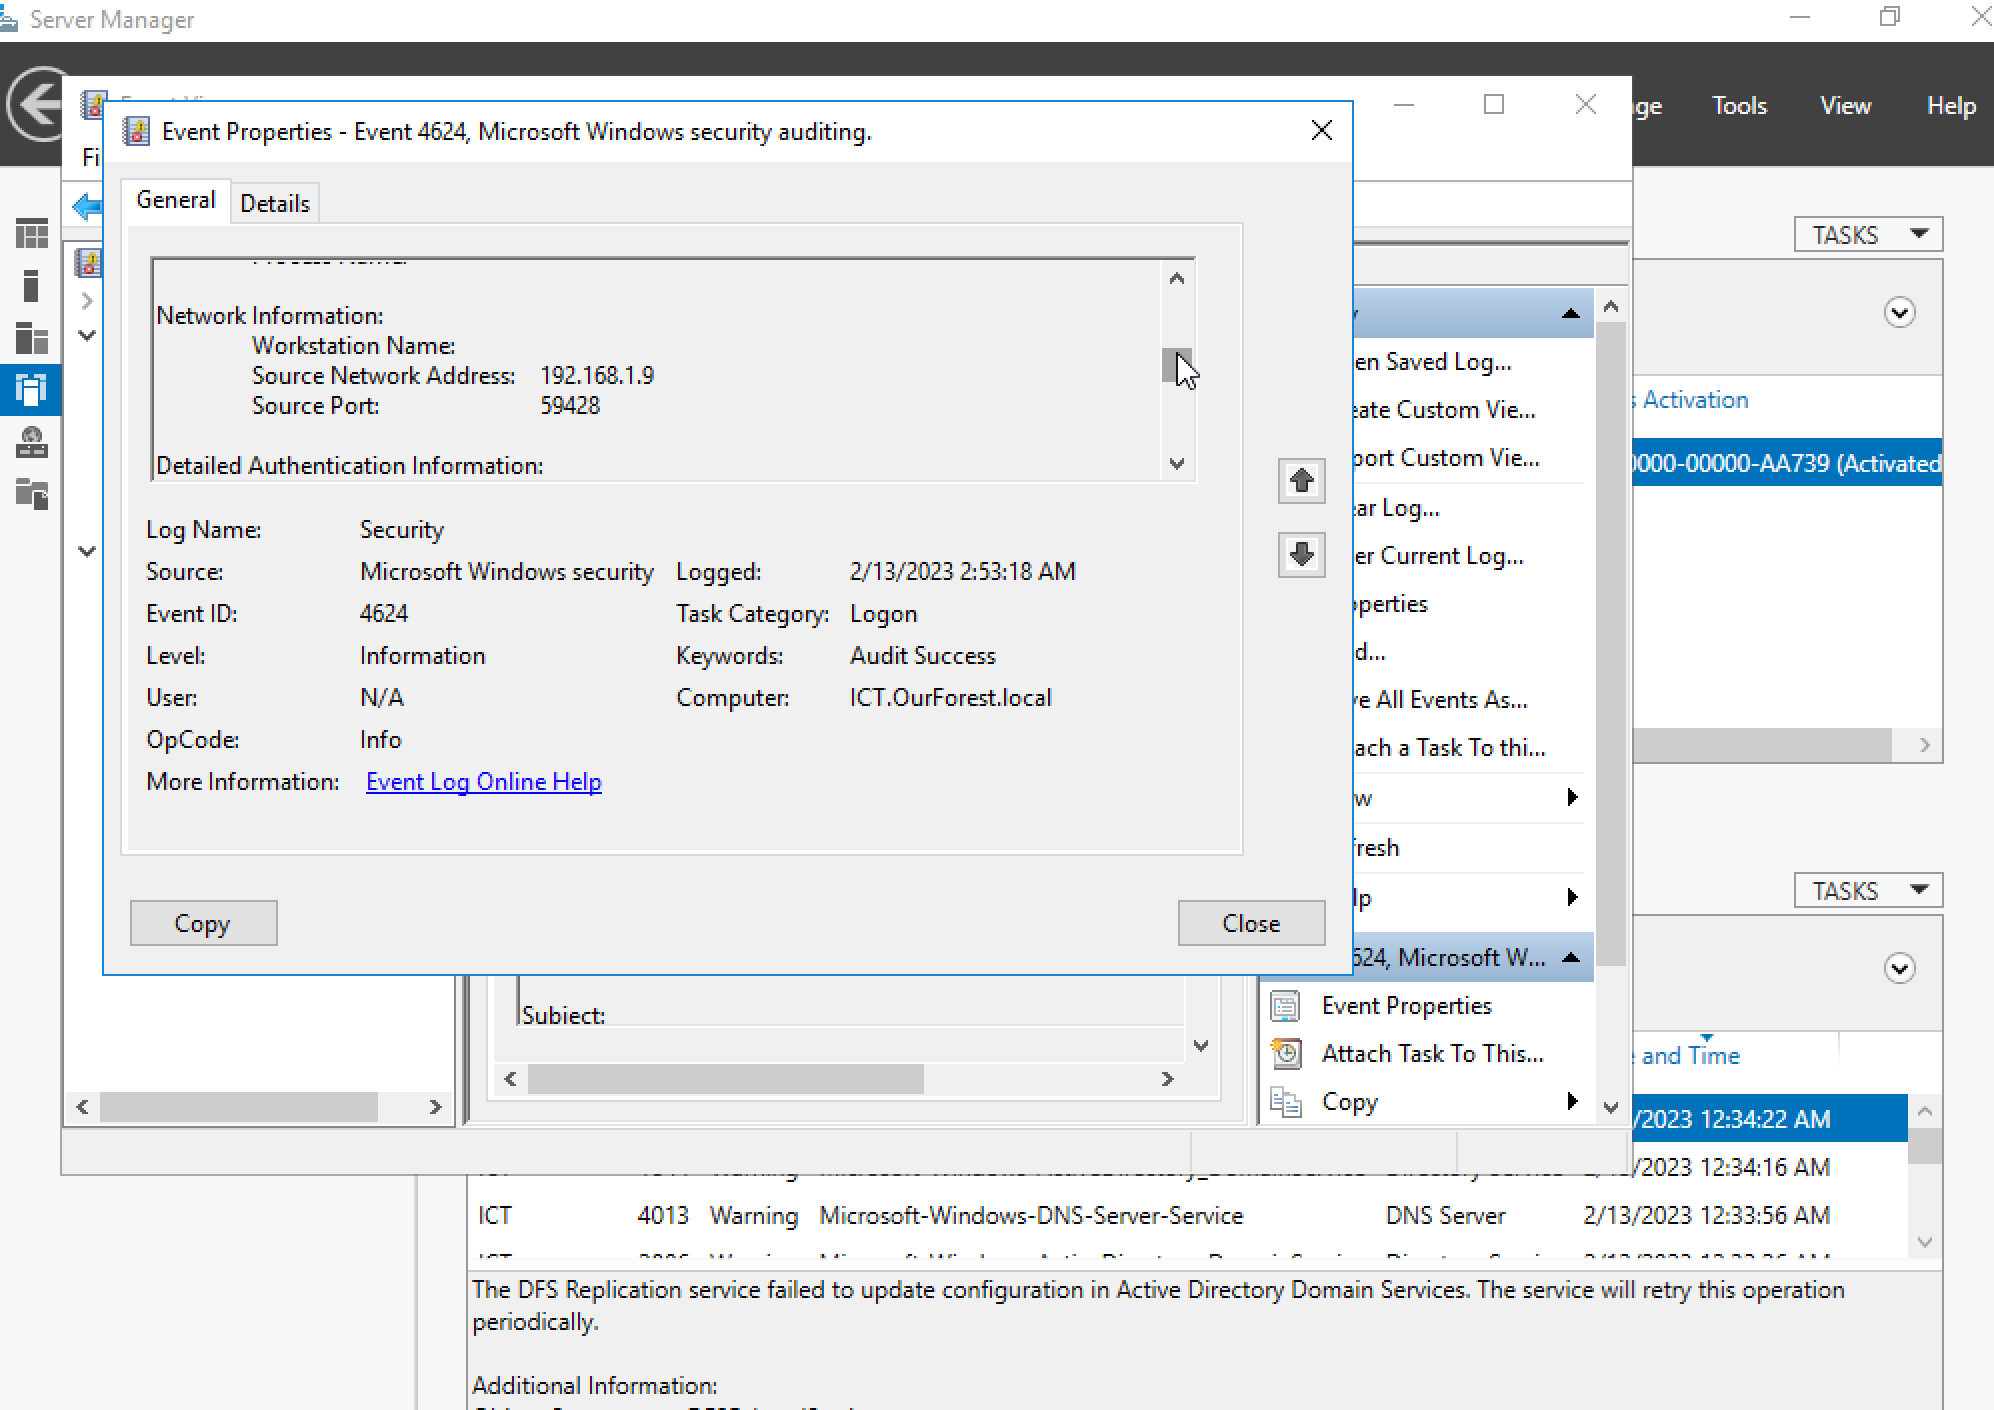Click event description scrollbar thumb
This screenshot has width=1994, height=1410.
(1177, 365)
